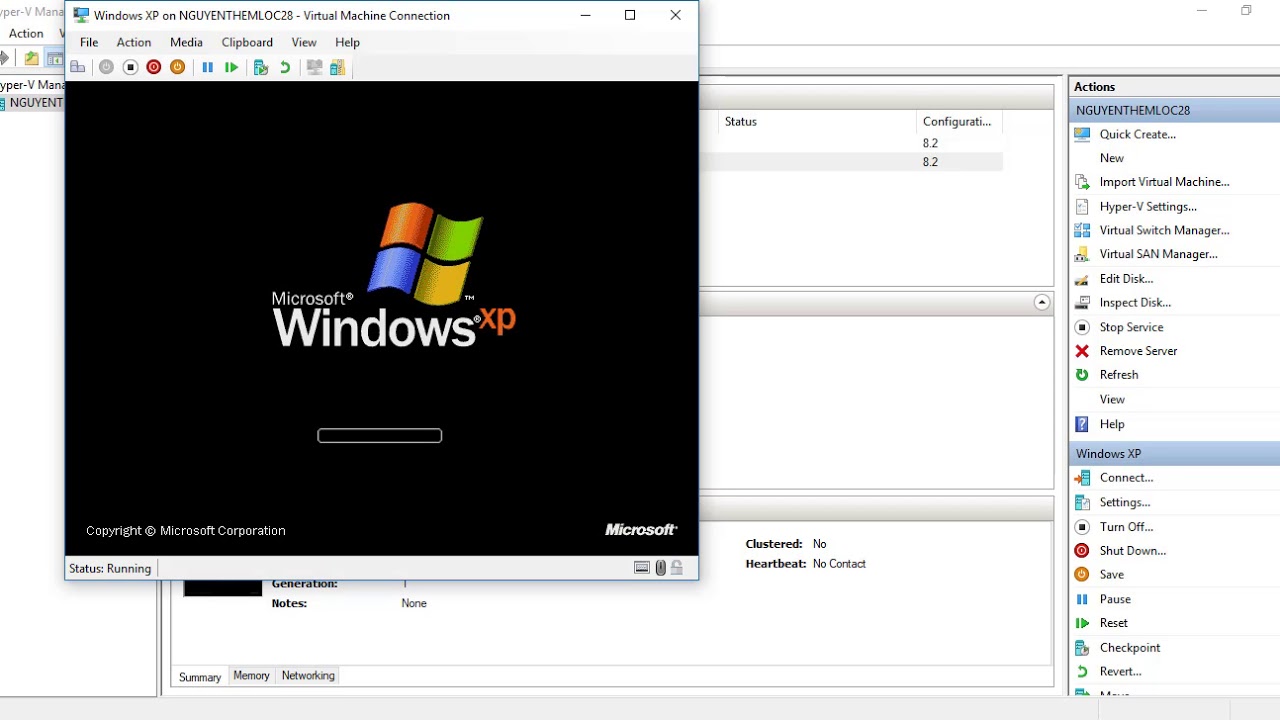Collapse the Windows XP actions section header
The width and height of the screenshot is (1280, 720).
click(x=1174, y=453)
